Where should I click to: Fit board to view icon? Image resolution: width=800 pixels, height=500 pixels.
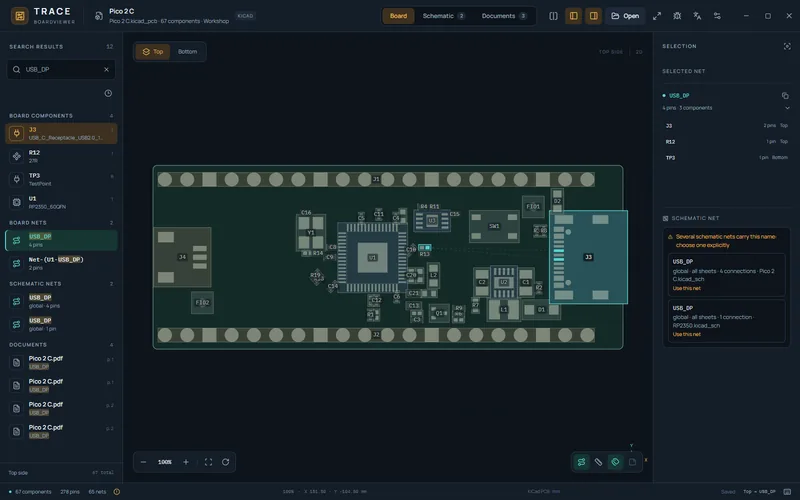(208, 462)
